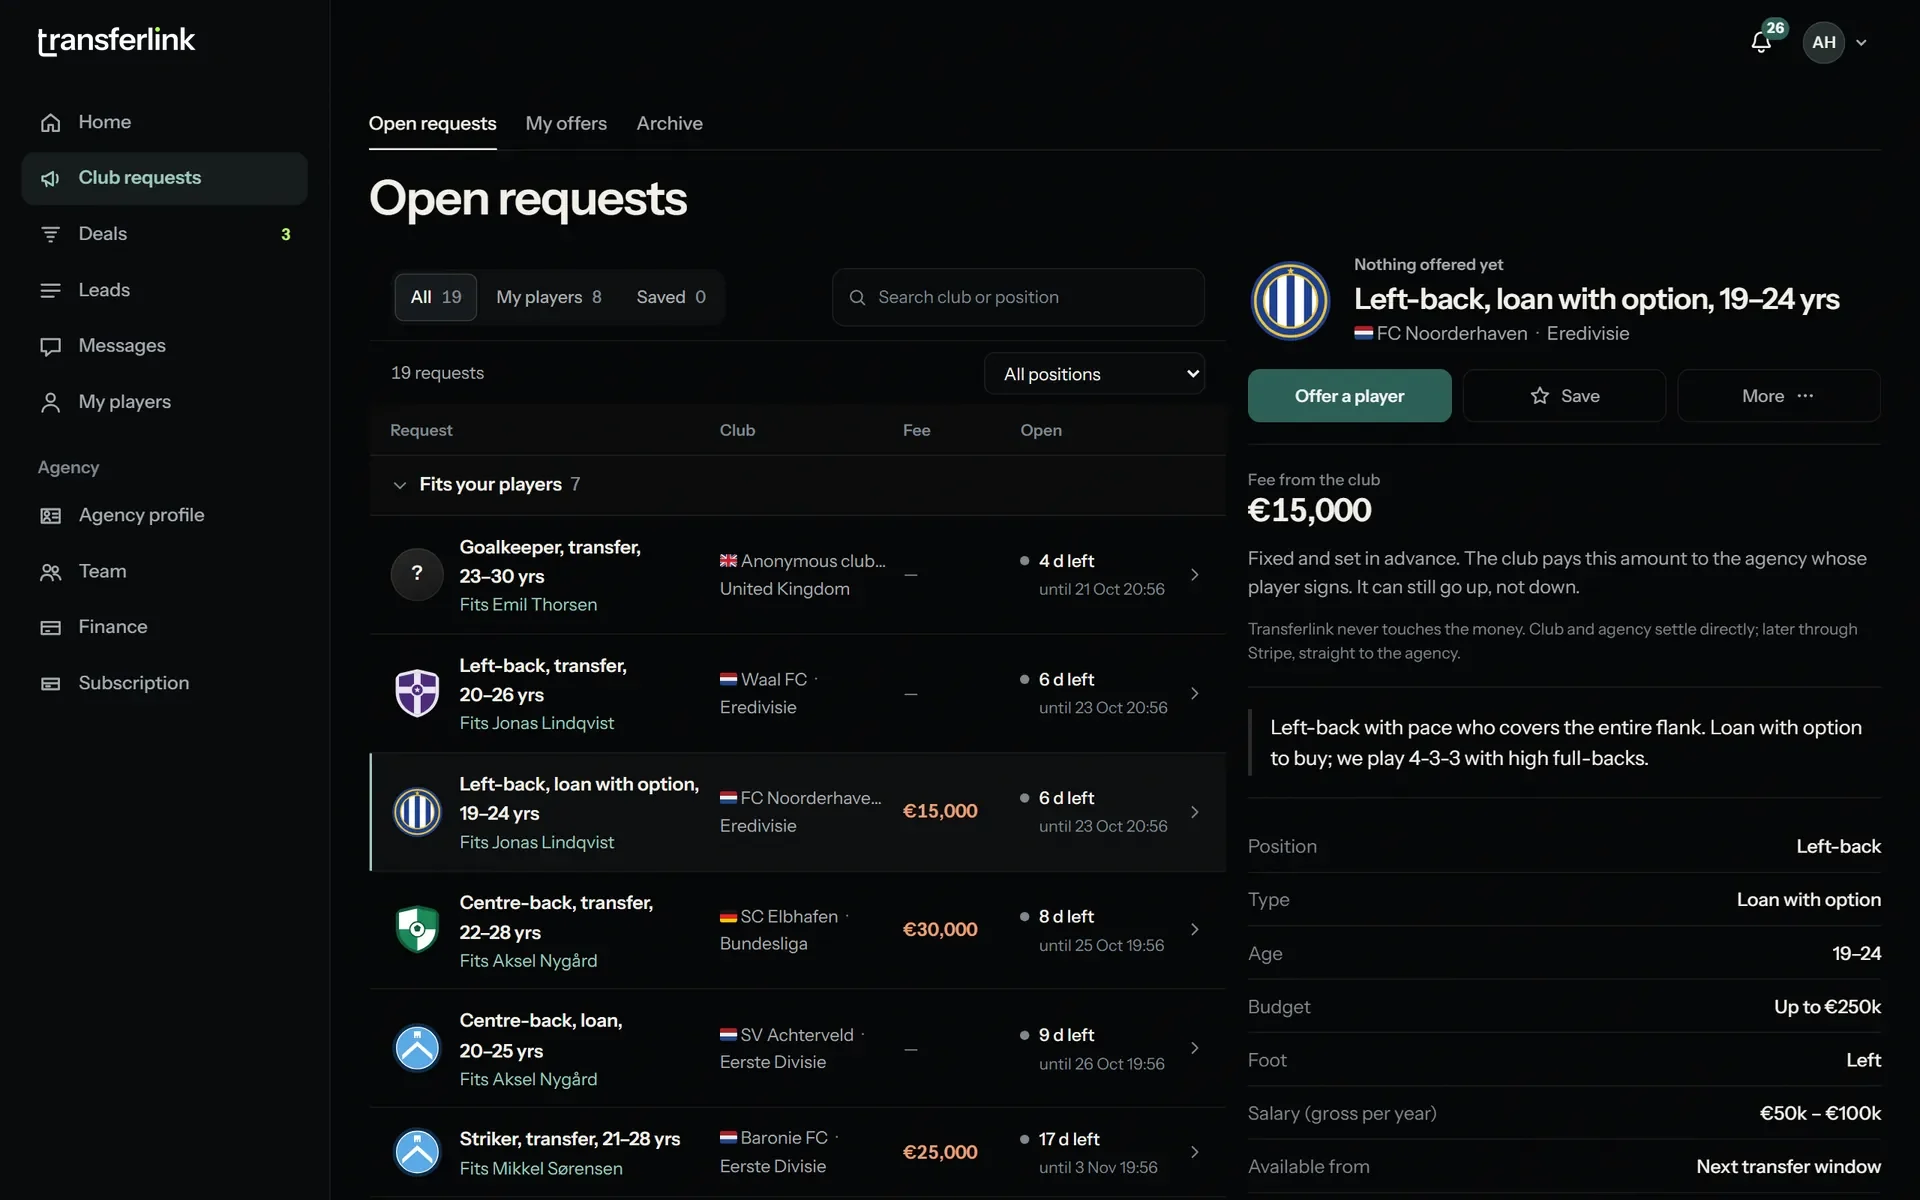
Task: Go to Leads in sidebar
Action: pyautogui.click(x=164, y=290)
